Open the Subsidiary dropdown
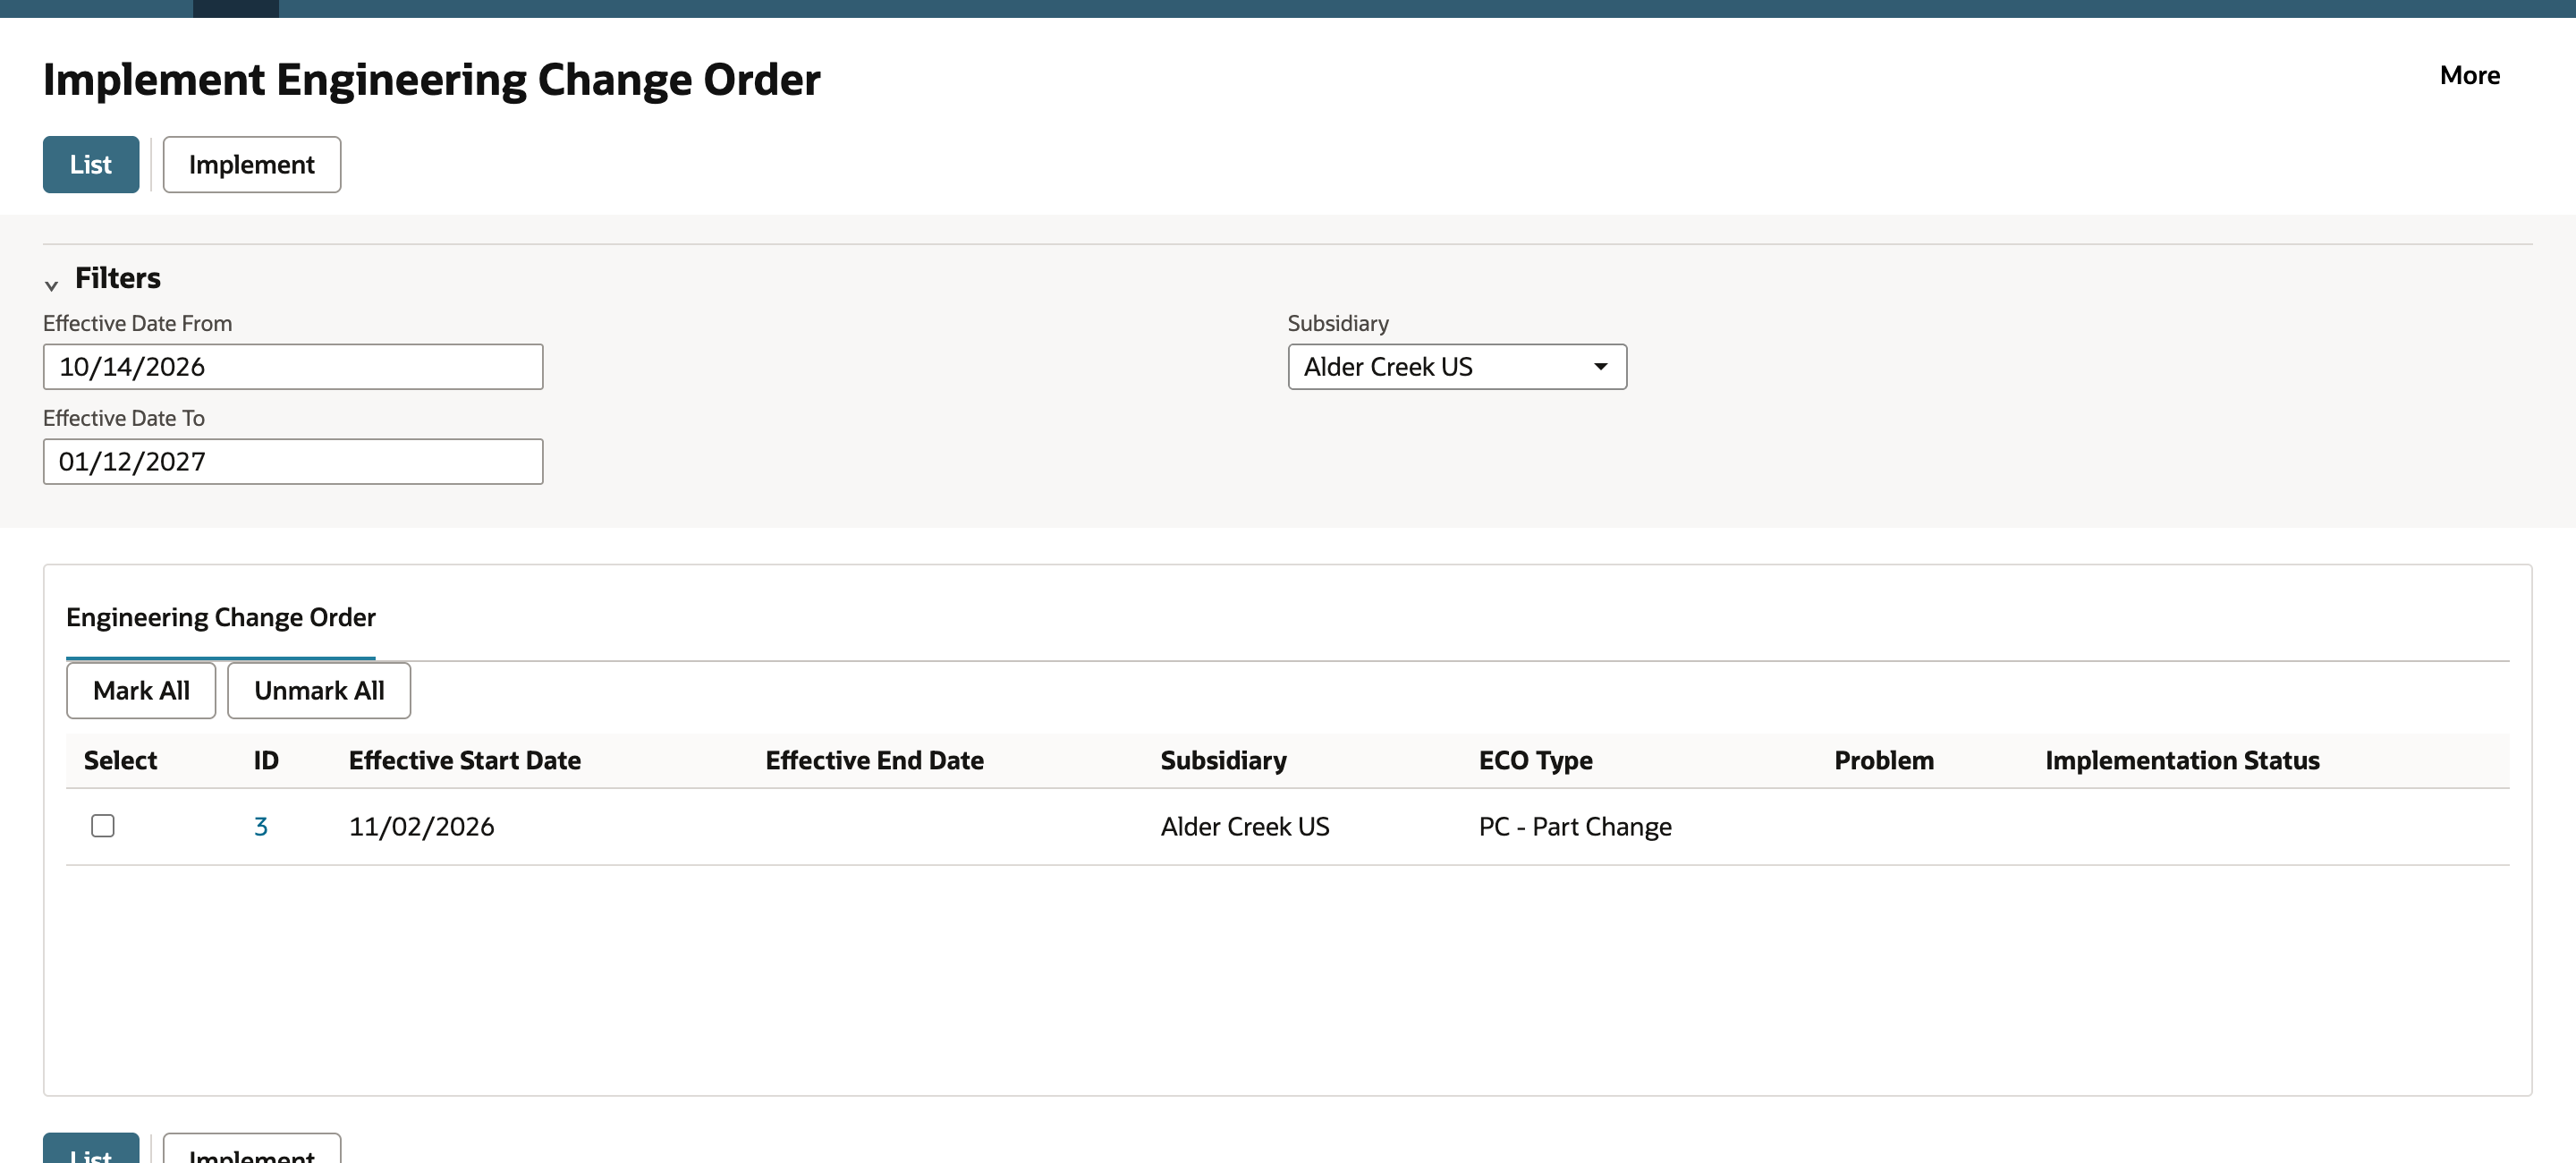 point(1456,367)
